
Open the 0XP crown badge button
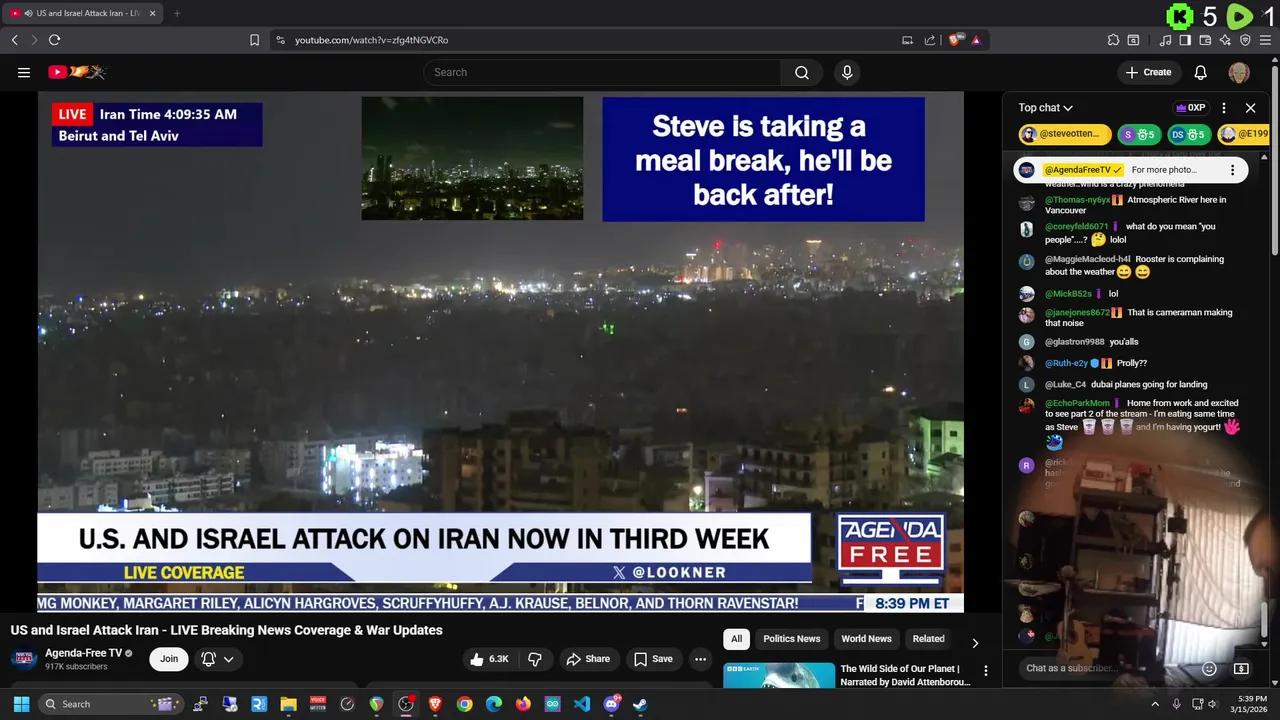(1190, 108)
